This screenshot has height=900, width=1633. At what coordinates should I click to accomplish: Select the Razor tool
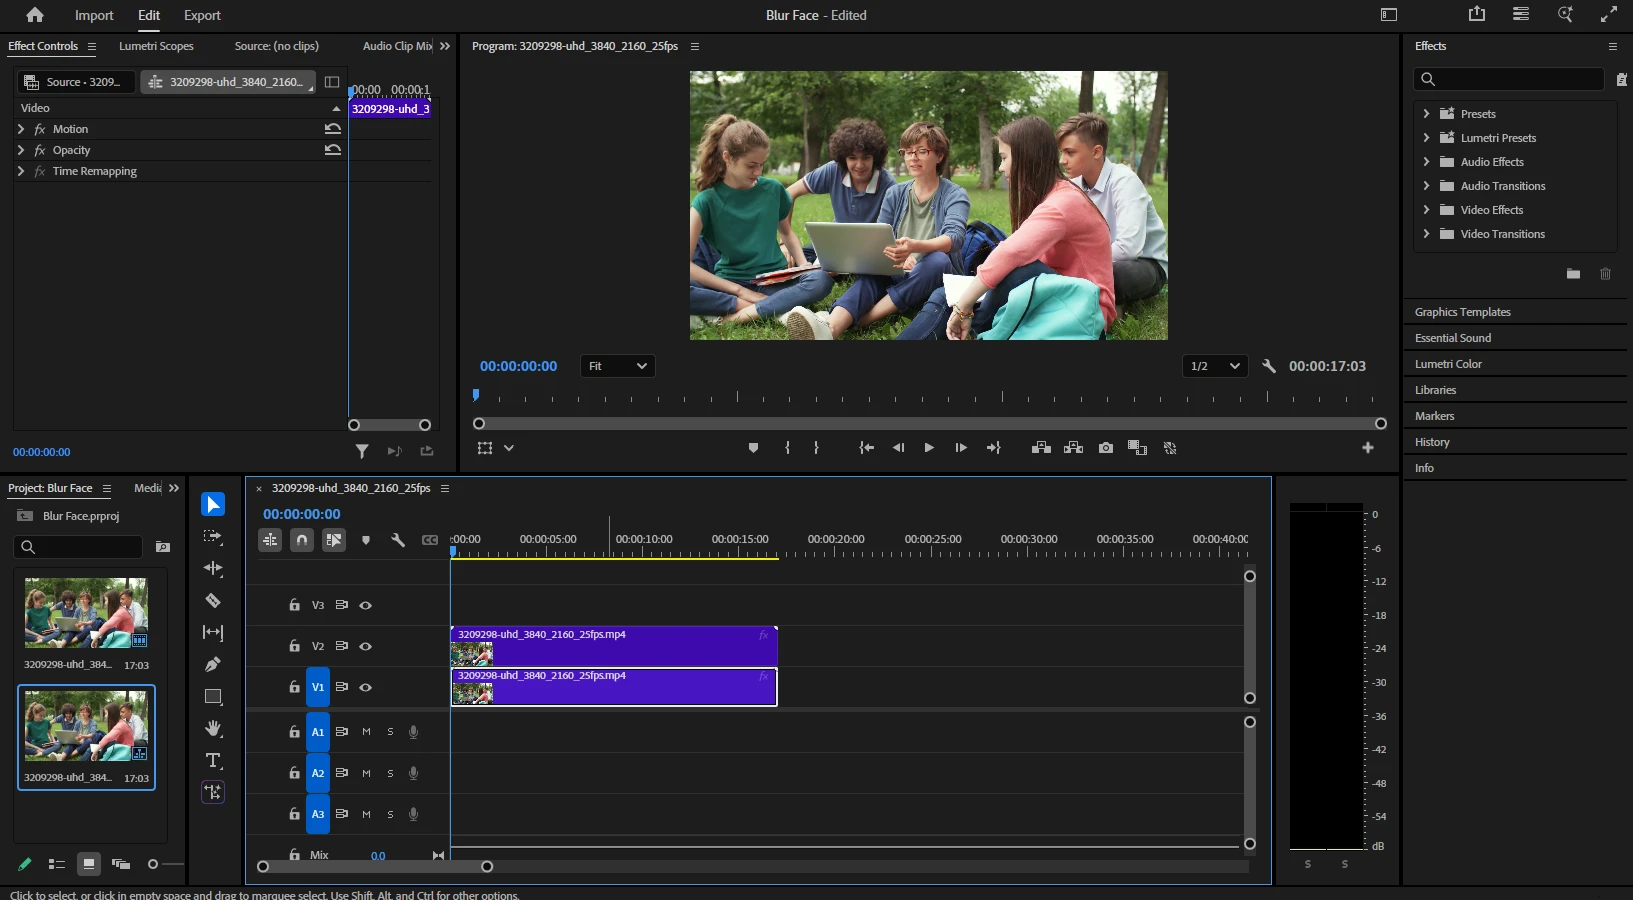point(213,600)
